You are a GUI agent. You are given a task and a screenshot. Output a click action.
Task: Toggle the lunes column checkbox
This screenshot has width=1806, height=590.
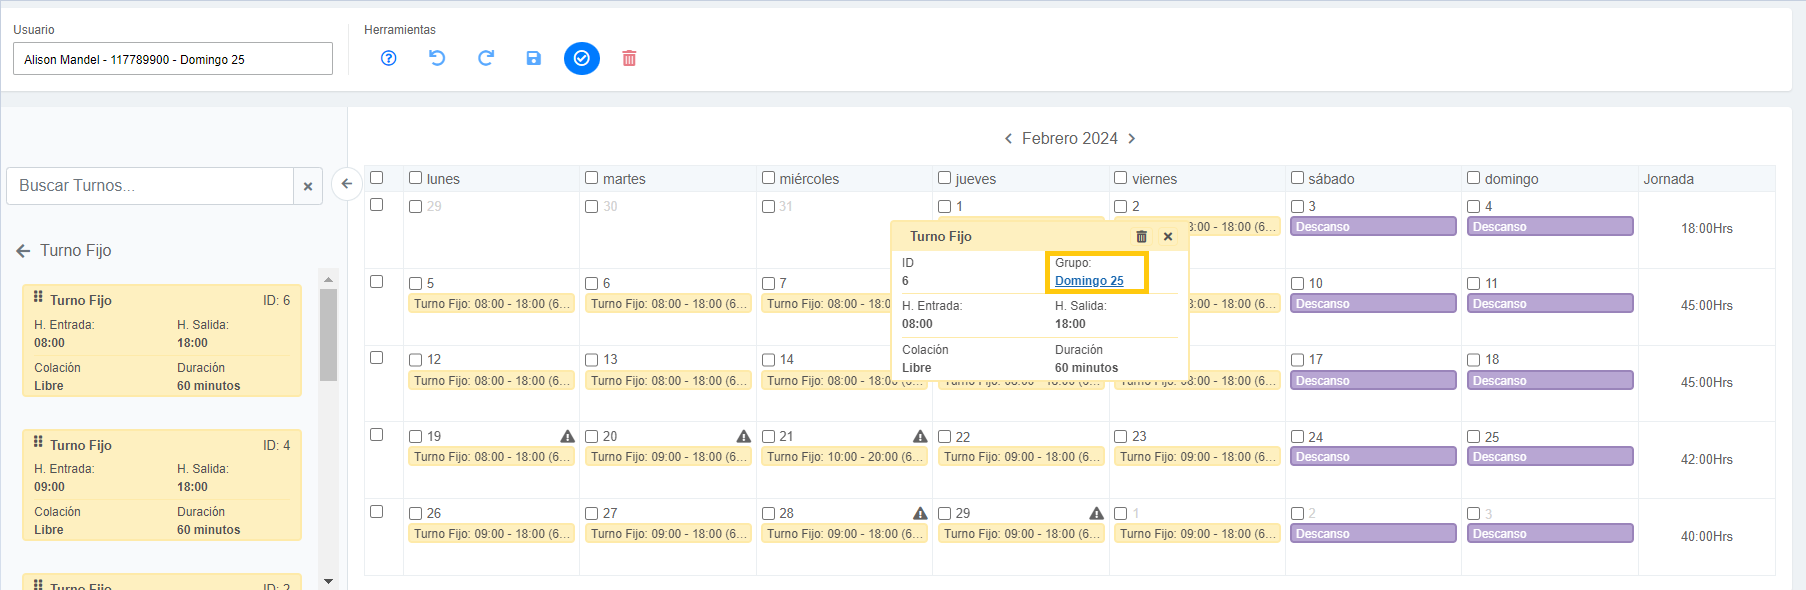[416, 178]
